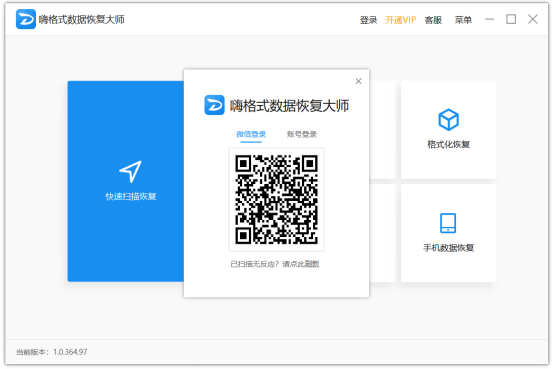This screenshot has width=554, height=369.
Task: Maximize the main window
Action: (x=511, y=19)
